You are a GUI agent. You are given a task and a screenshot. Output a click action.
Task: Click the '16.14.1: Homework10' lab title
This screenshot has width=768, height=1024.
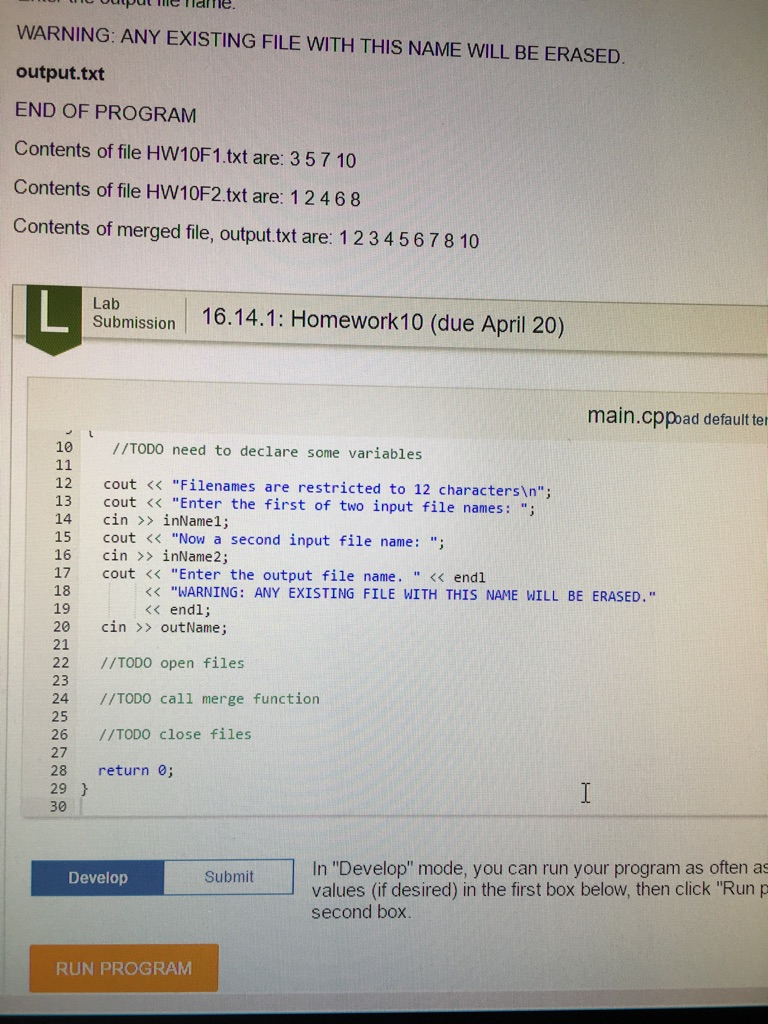(383, 321)
